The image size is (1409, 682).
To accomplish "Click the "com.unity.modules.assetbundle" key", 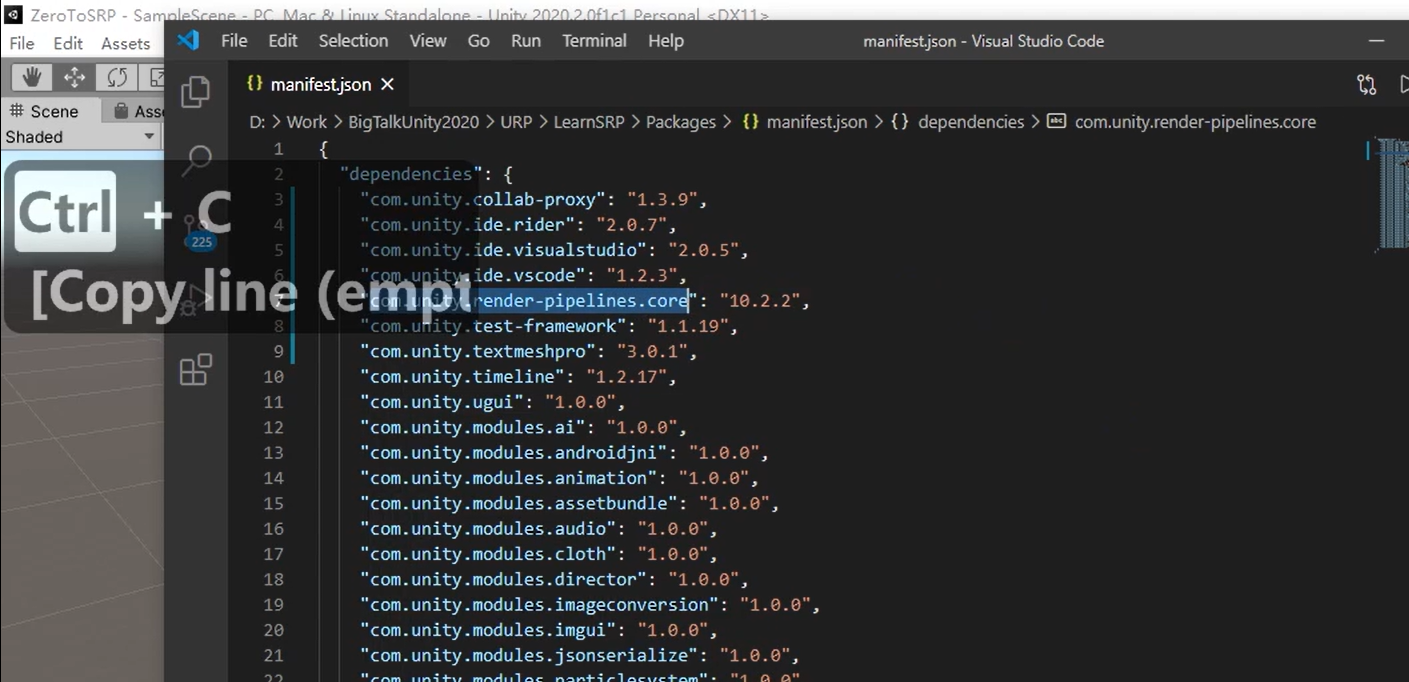I will click(519, 503).
